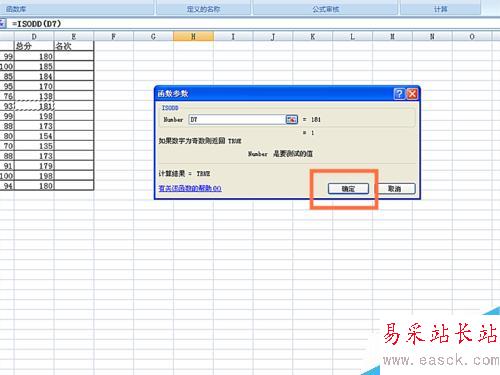Select column header M
Image resolution: width=500 pixels, height=375 pixels.
coord(392,37)
